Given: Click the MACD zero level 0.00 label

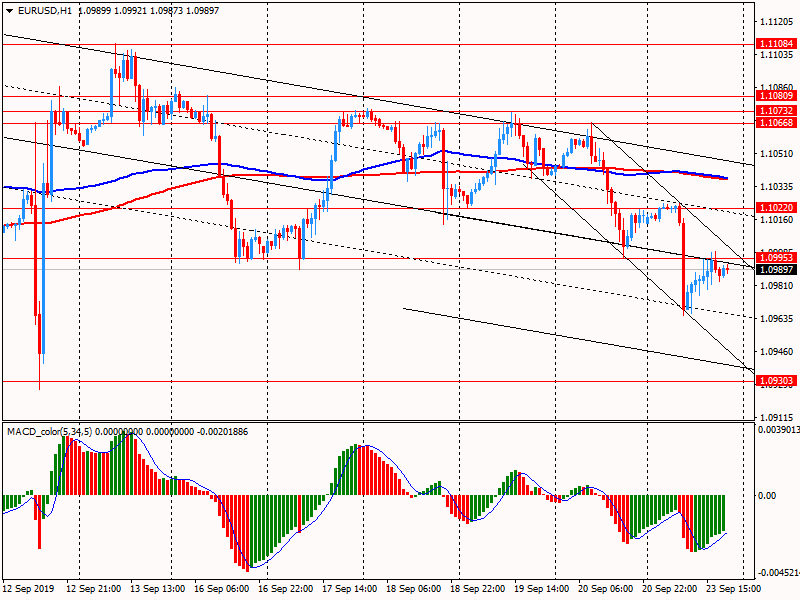Looking at the screenshot, I should tap(767, 495).
